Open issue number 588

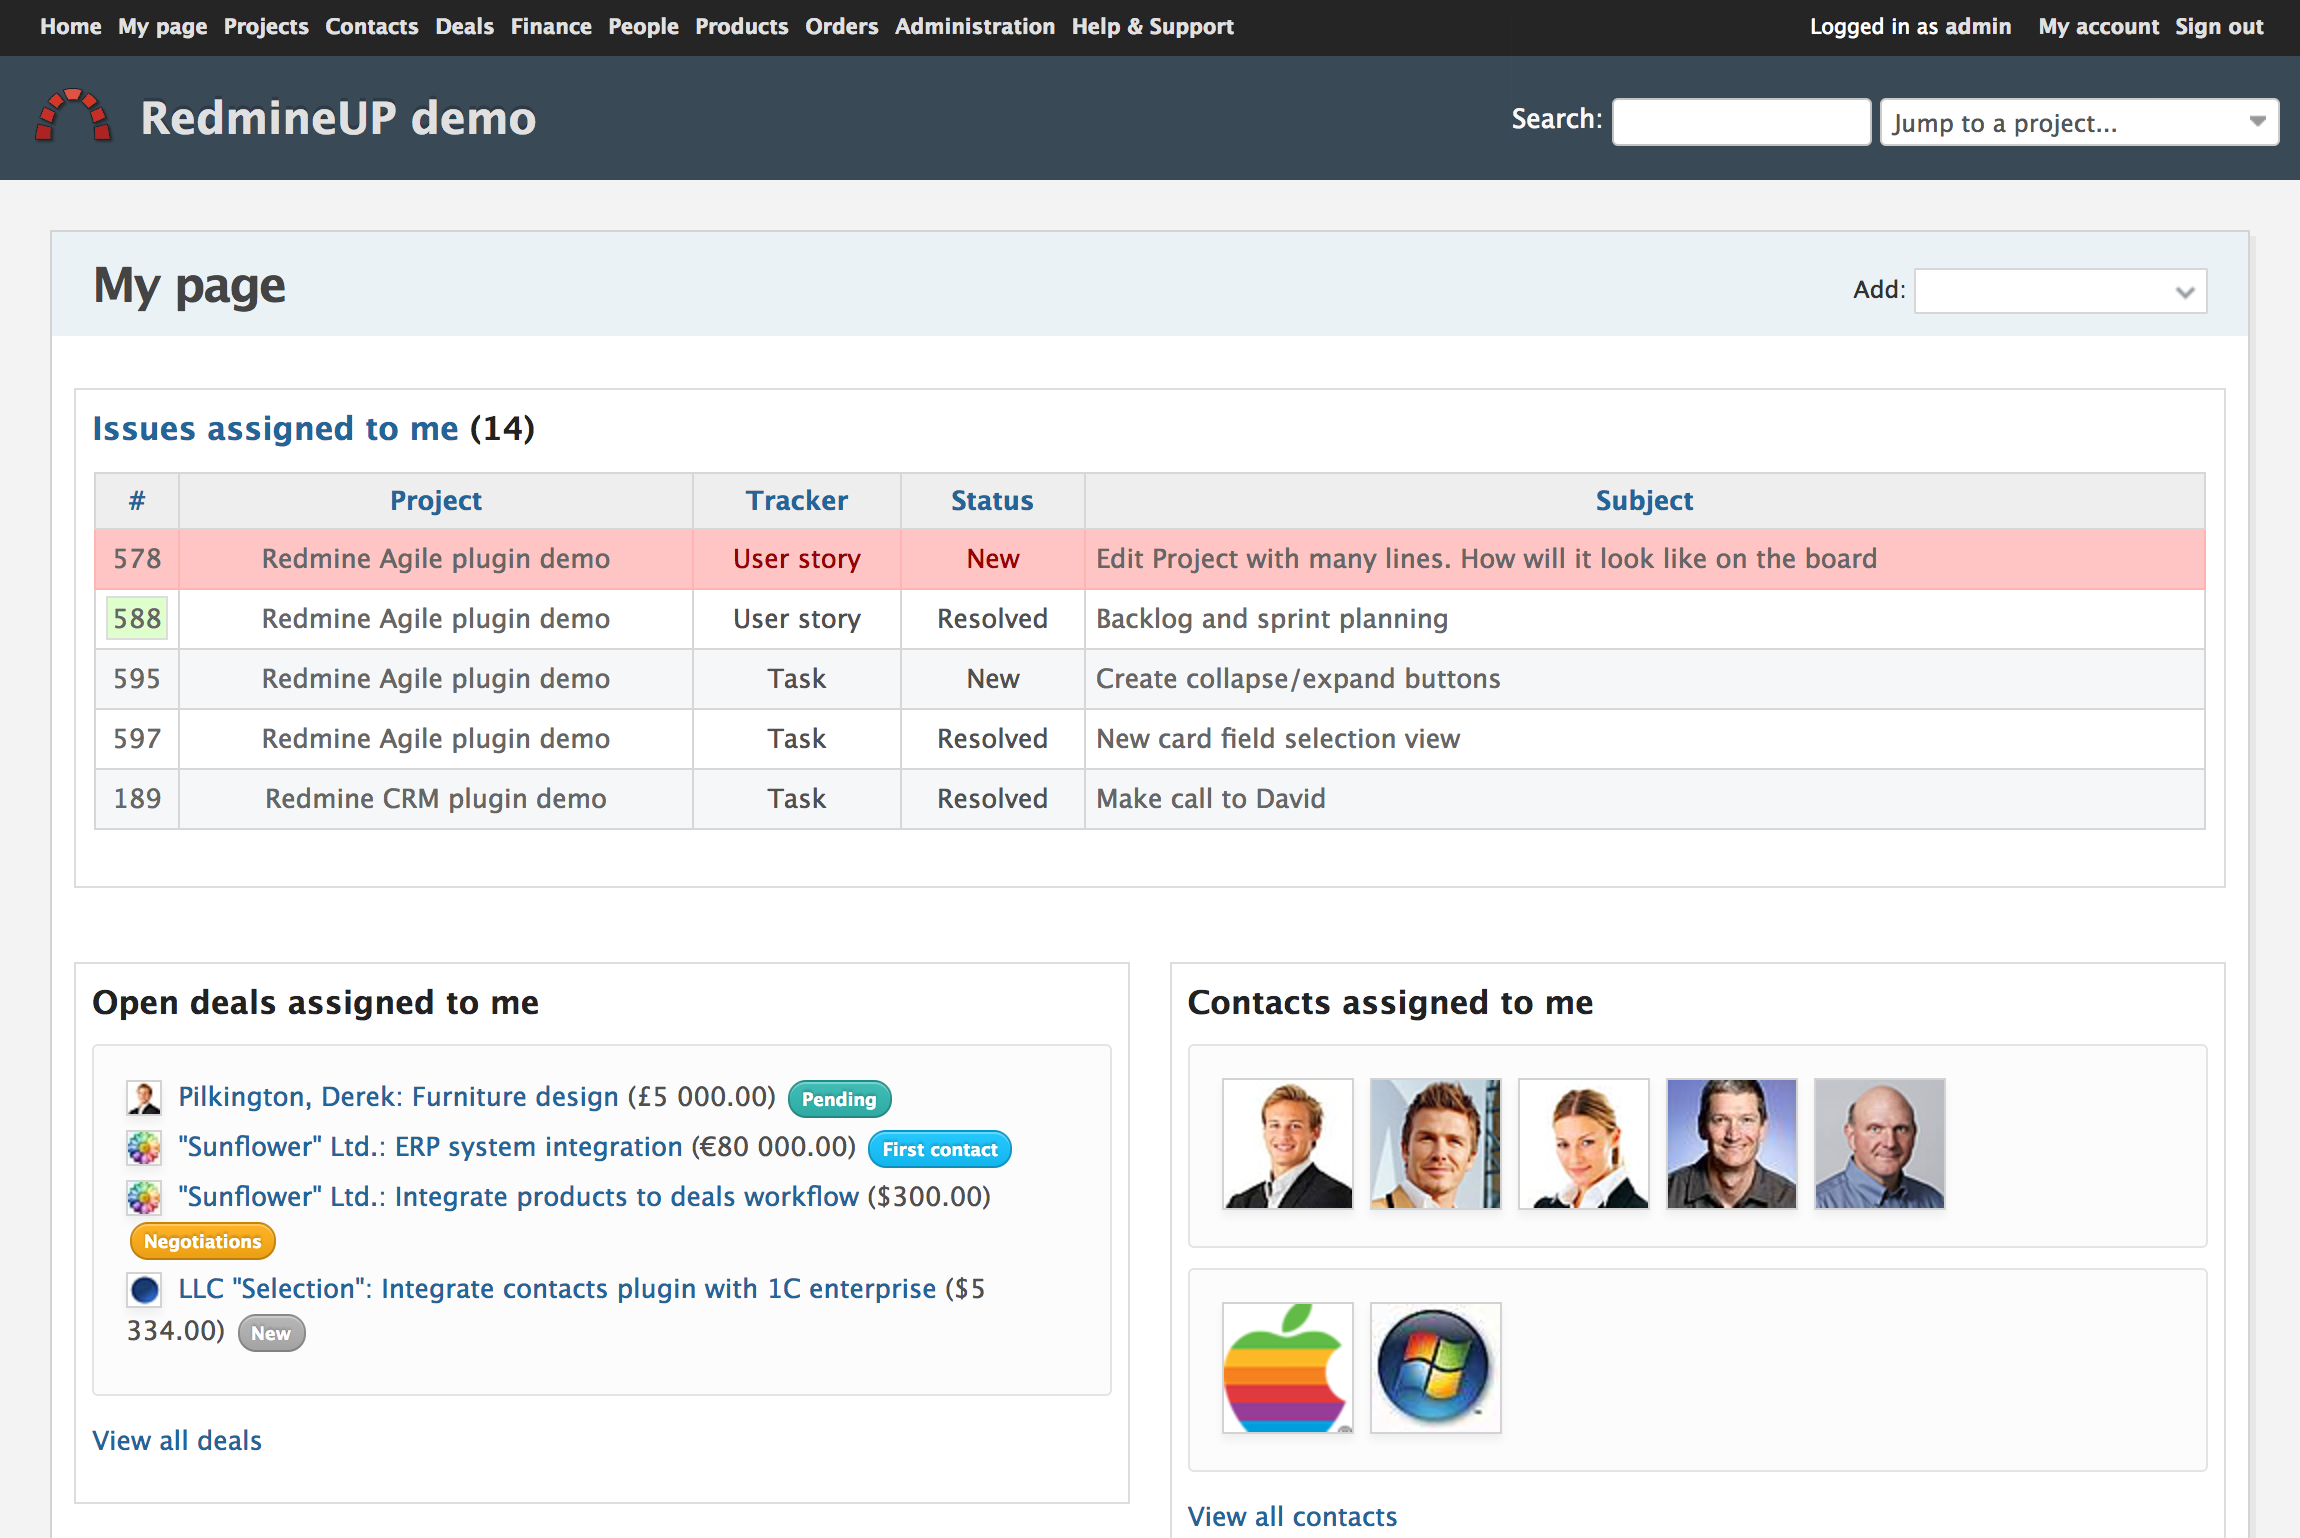(x=137, y=618)
